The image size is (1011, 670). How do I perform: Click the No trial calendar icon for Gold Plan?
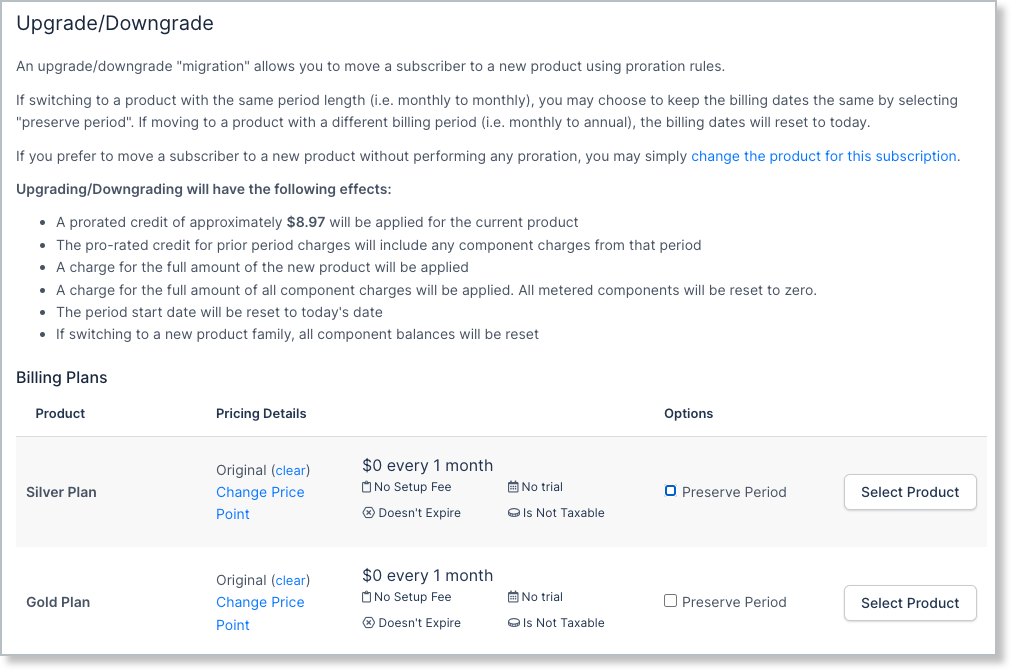pyautogui.click(x=512, y=597)
